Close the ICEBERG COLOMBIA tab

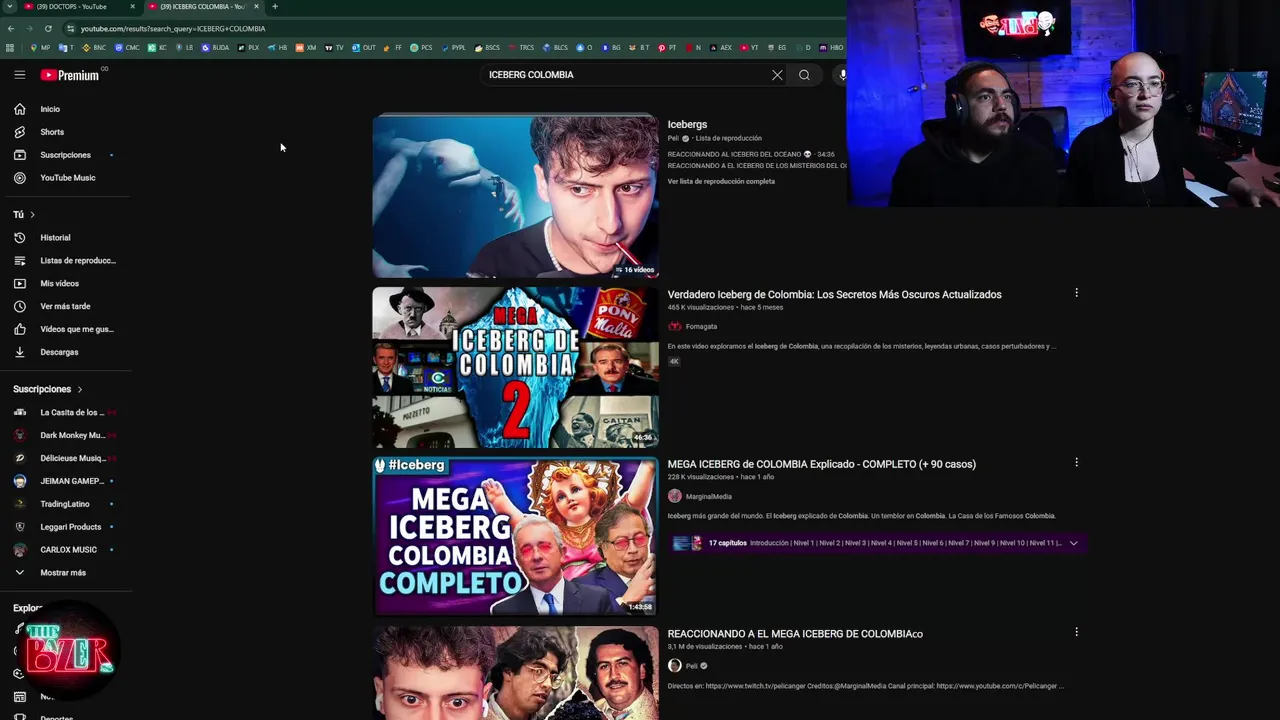click(256, 6)
